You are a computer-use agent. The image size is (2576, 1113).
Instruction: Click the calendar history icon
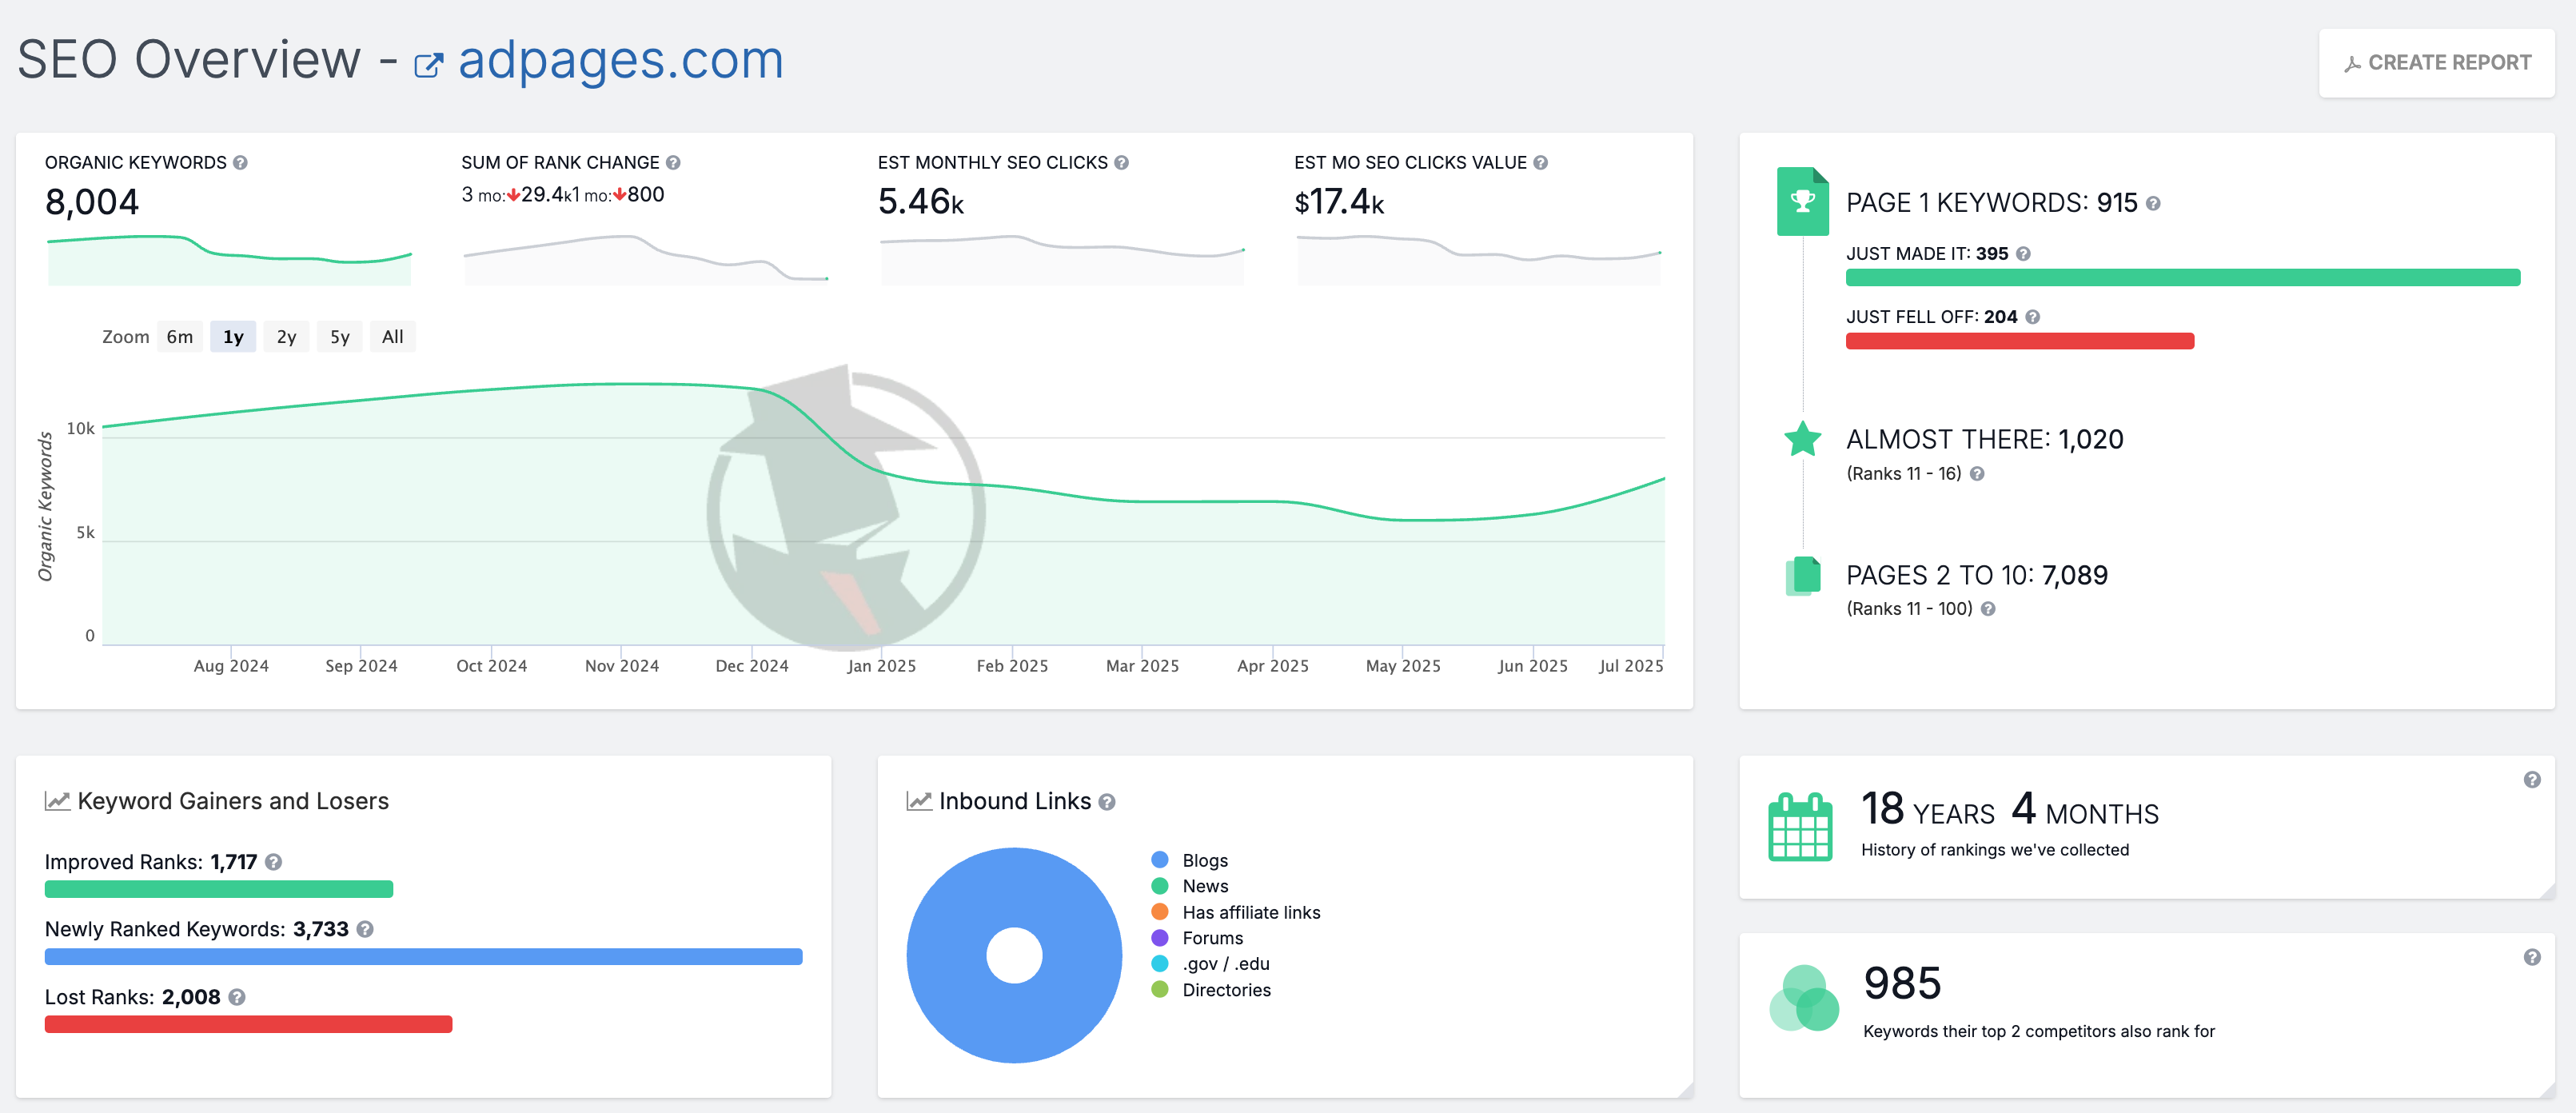pos(1800,827)
